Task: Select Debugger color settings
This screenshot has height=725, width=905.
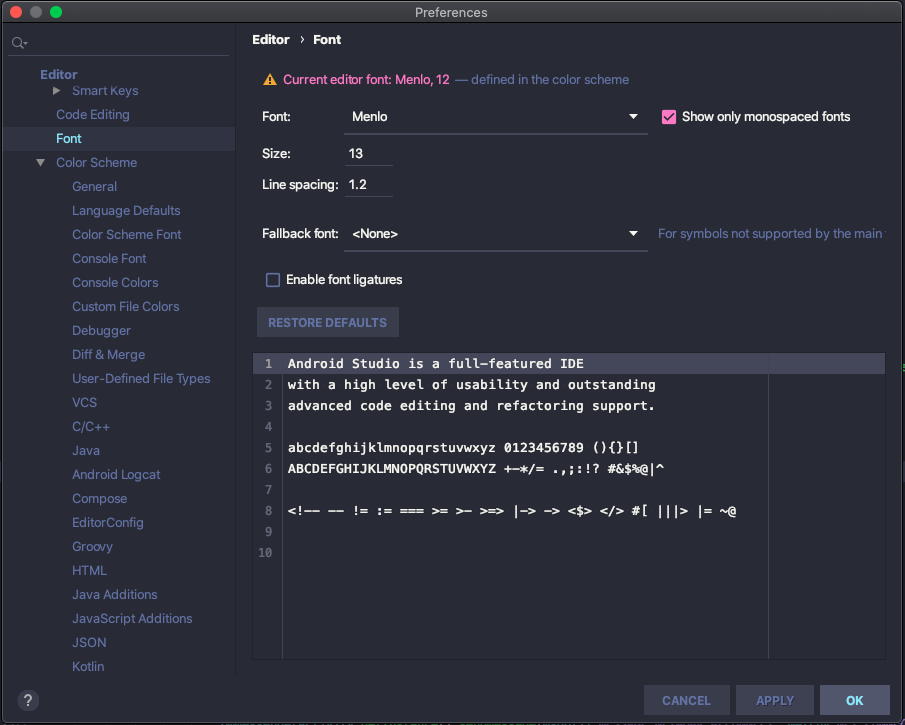Action: (x=101, y=331)
